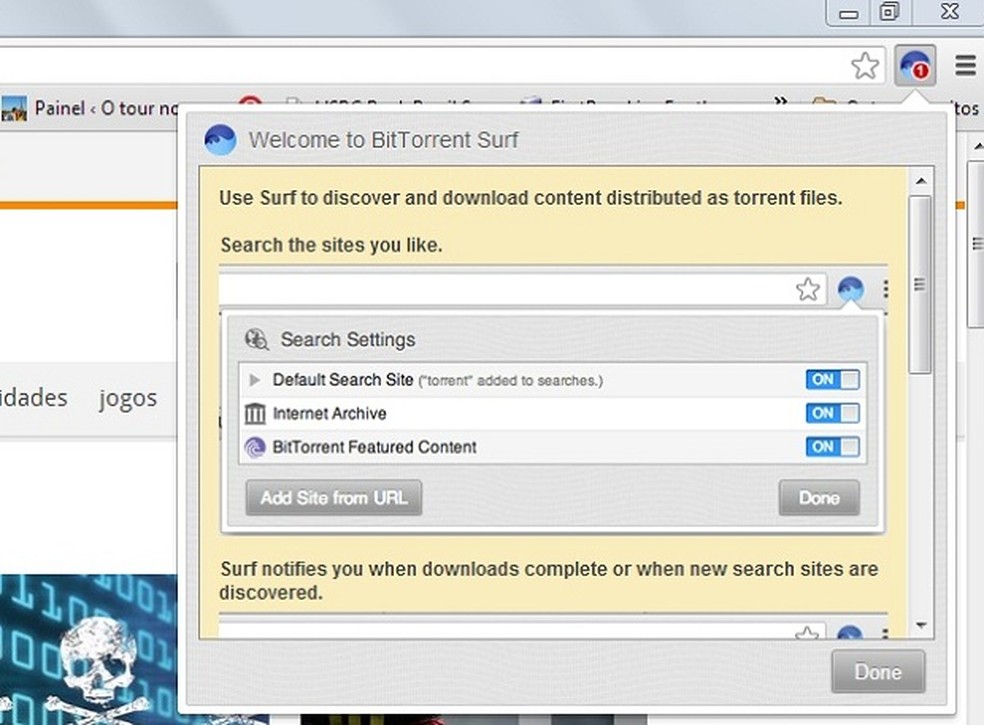Click the Internet Archive building icon
The height and width of the screenshot is (725, 984).
(x=255, y=414)
